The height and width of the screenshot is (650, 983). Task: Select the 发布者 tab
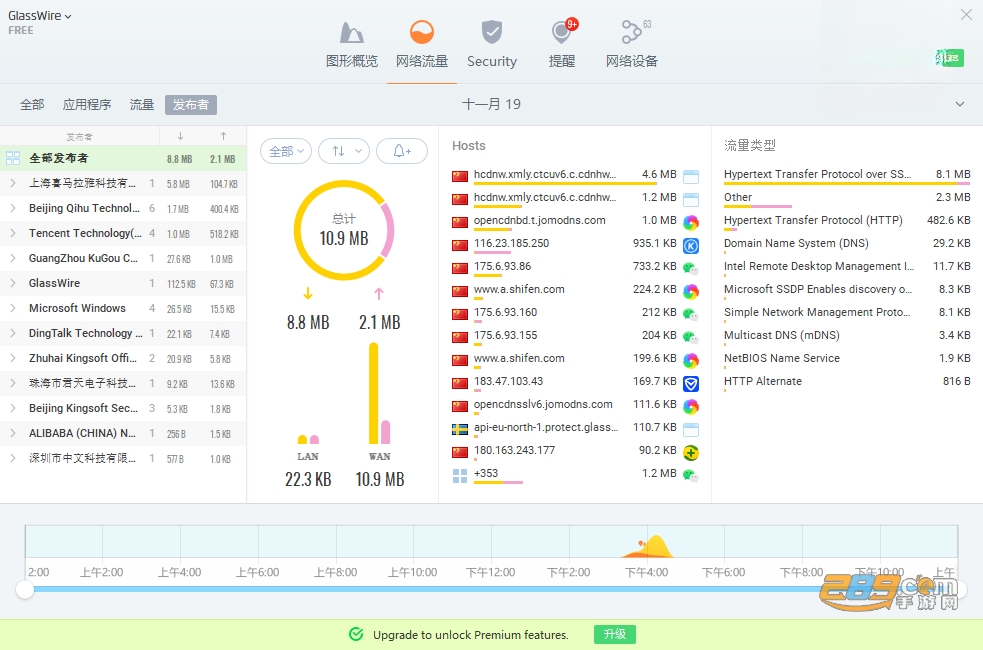coord(191,105)
